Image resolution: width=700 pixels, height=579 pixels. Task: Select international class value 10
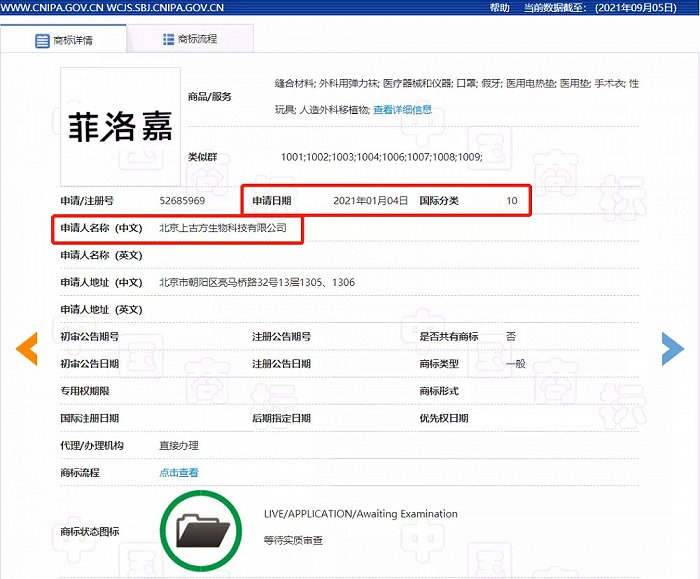coord(512,200)
